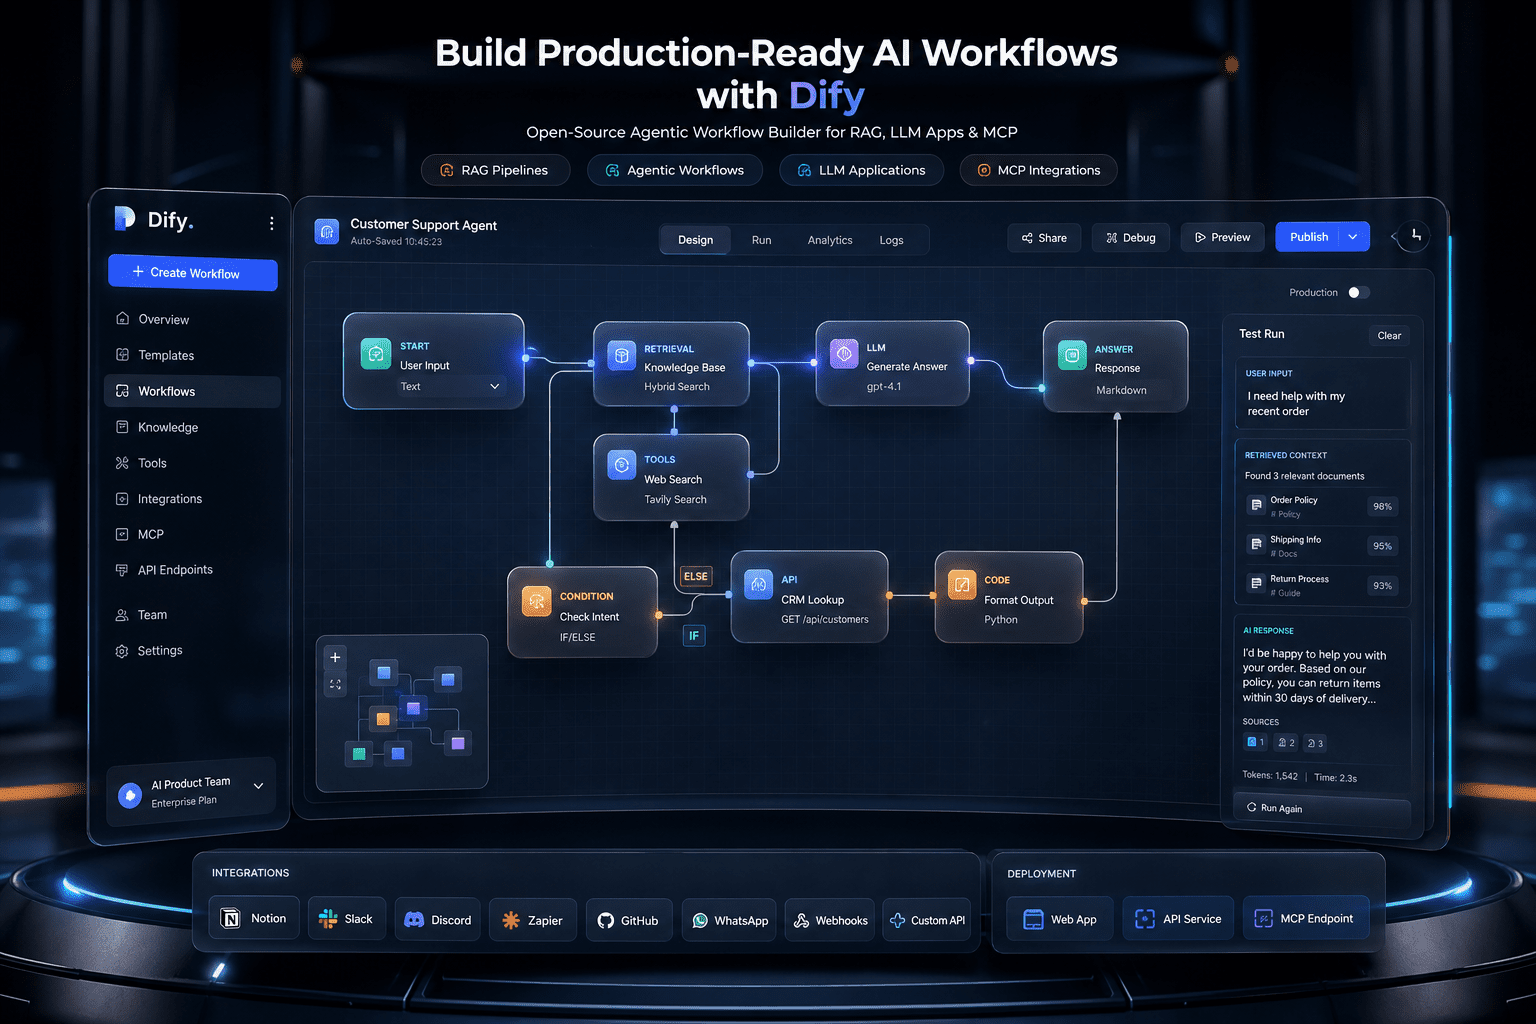Click the START node icon
The image size is (1536, 1024).
pyautogui.click(x=376, y=353)
